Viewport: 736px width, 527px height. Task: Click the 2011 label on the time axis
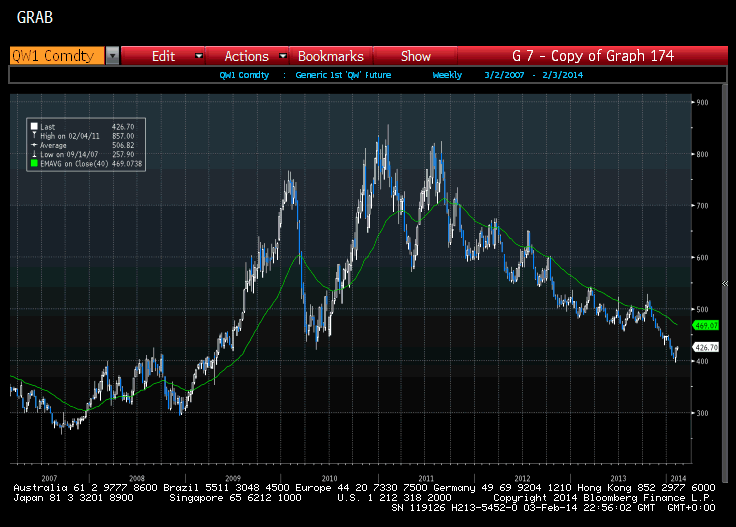[x=427, y=478]
